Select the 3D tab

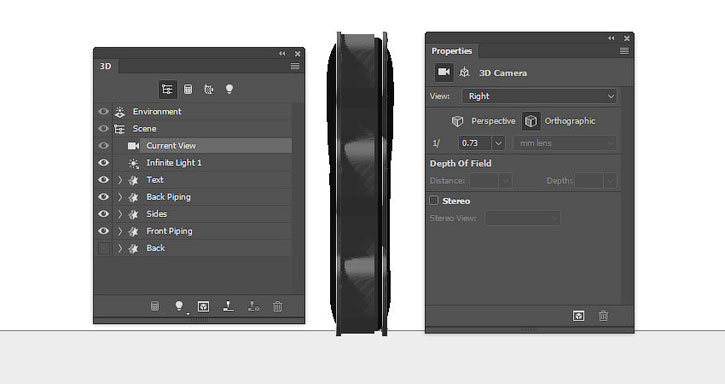105,66
